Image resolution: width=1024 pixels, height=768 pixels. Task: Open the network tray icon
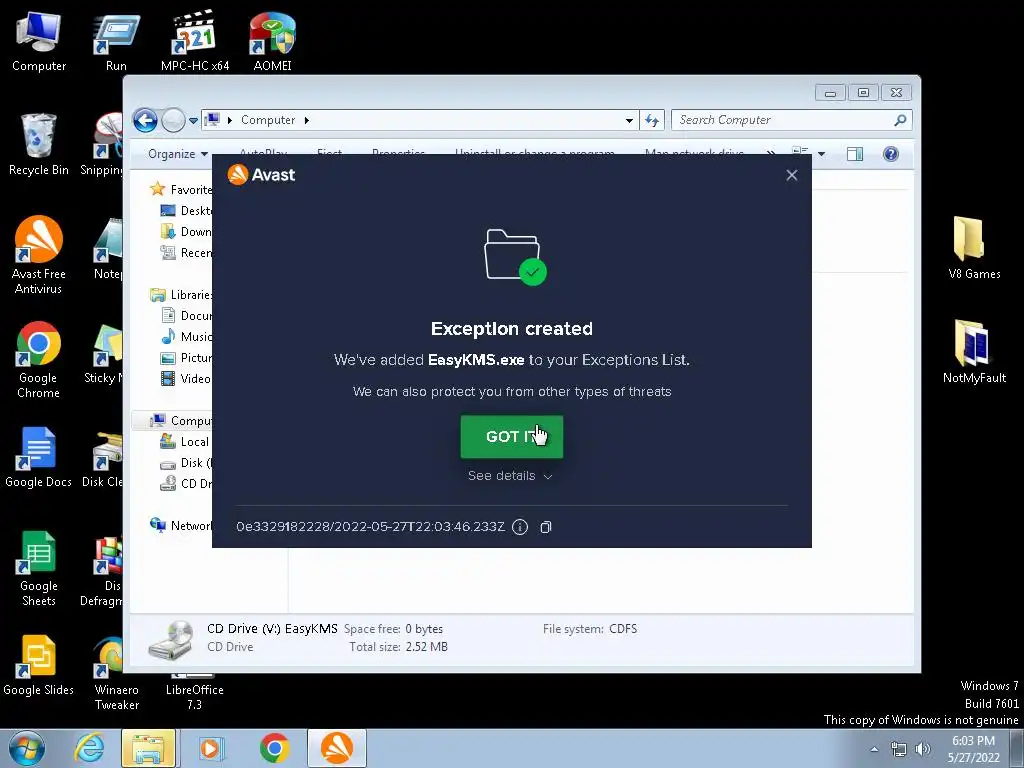point(899,749)
